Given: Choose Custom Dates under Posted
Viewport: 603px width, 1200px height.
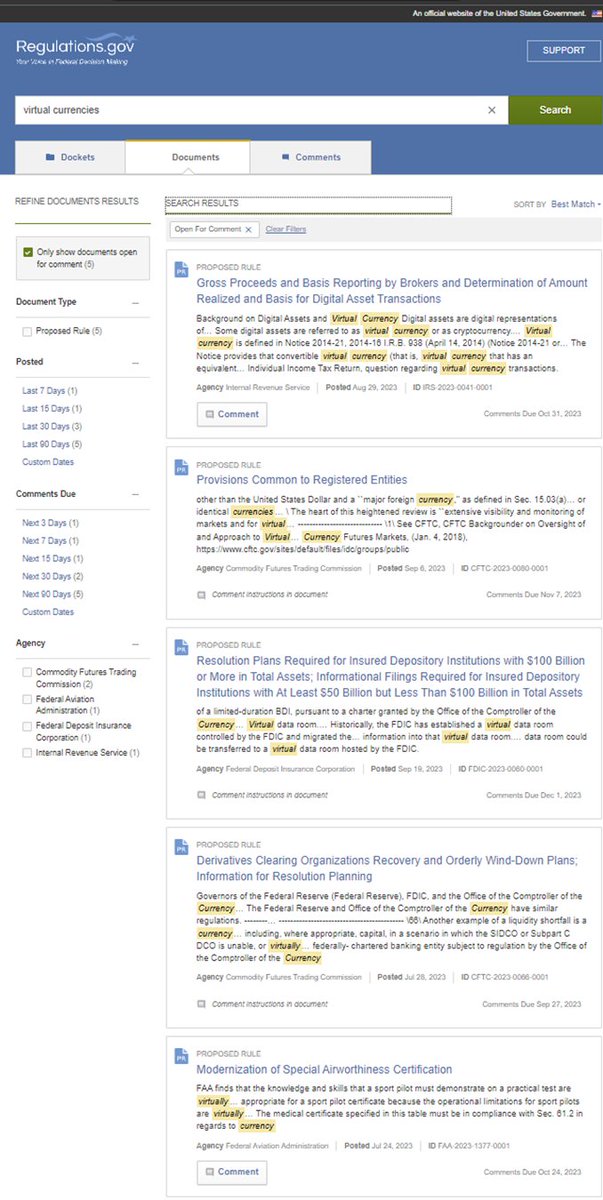Looking at the screenshot, I should click(48, 462).
